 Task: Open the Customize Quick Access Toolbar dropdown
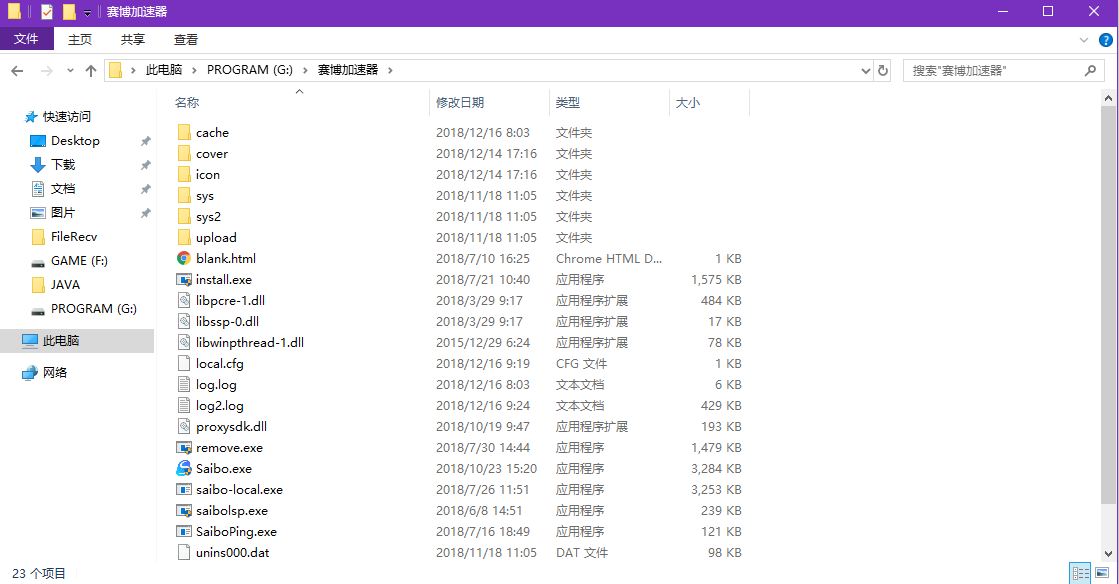point(87,12)
